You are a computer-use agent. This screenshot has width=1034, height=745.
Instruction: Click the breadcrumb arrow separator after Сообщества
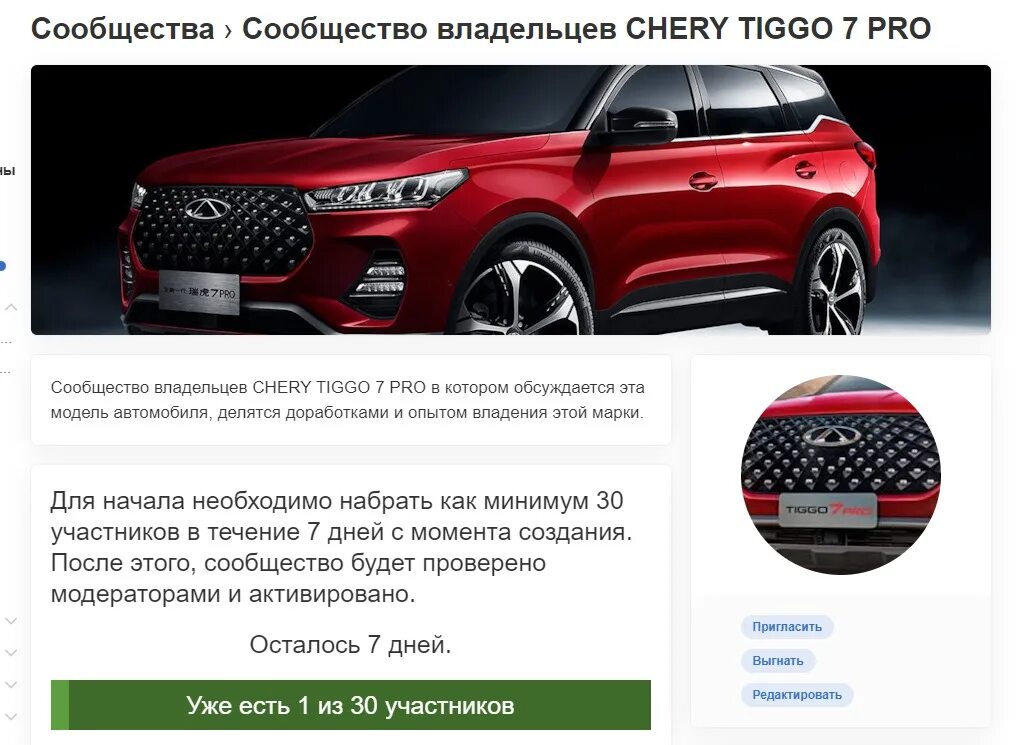(228, 30)
